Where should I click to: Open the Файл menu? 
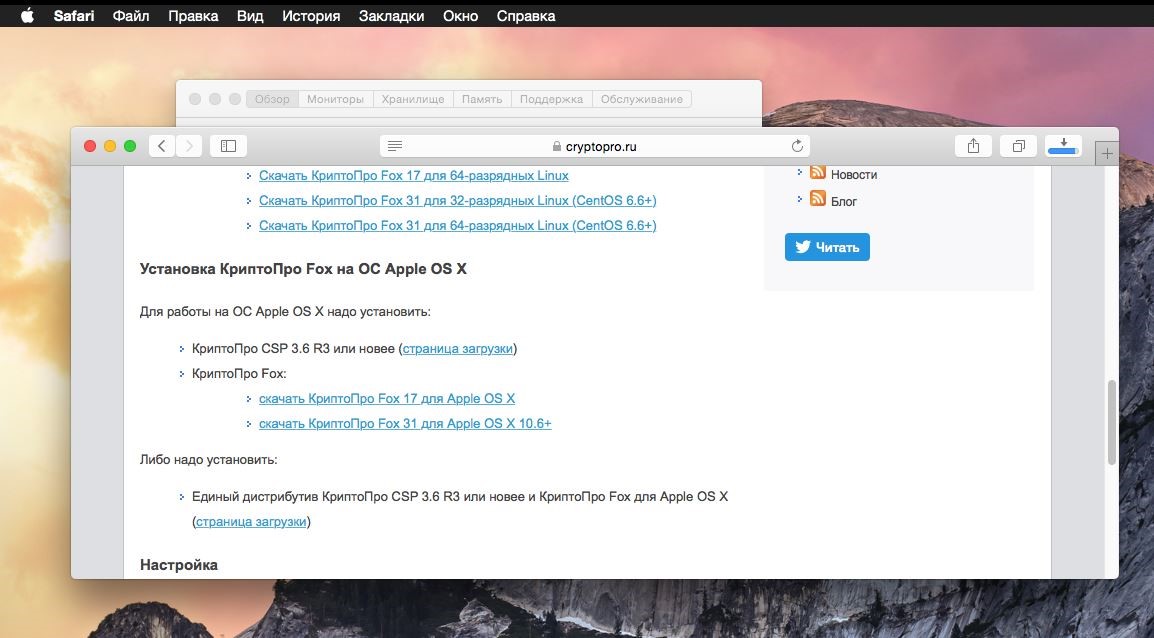[131, 15]
